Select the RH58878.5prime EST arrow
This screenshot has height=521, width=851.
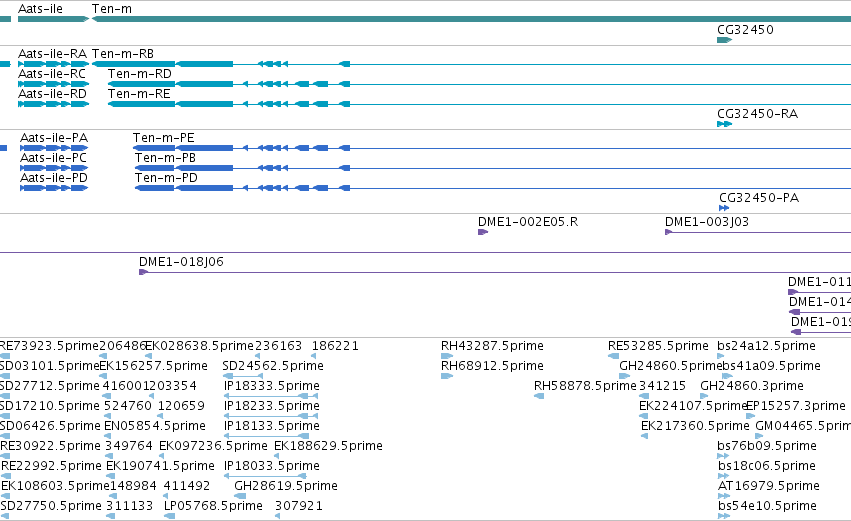539,396
